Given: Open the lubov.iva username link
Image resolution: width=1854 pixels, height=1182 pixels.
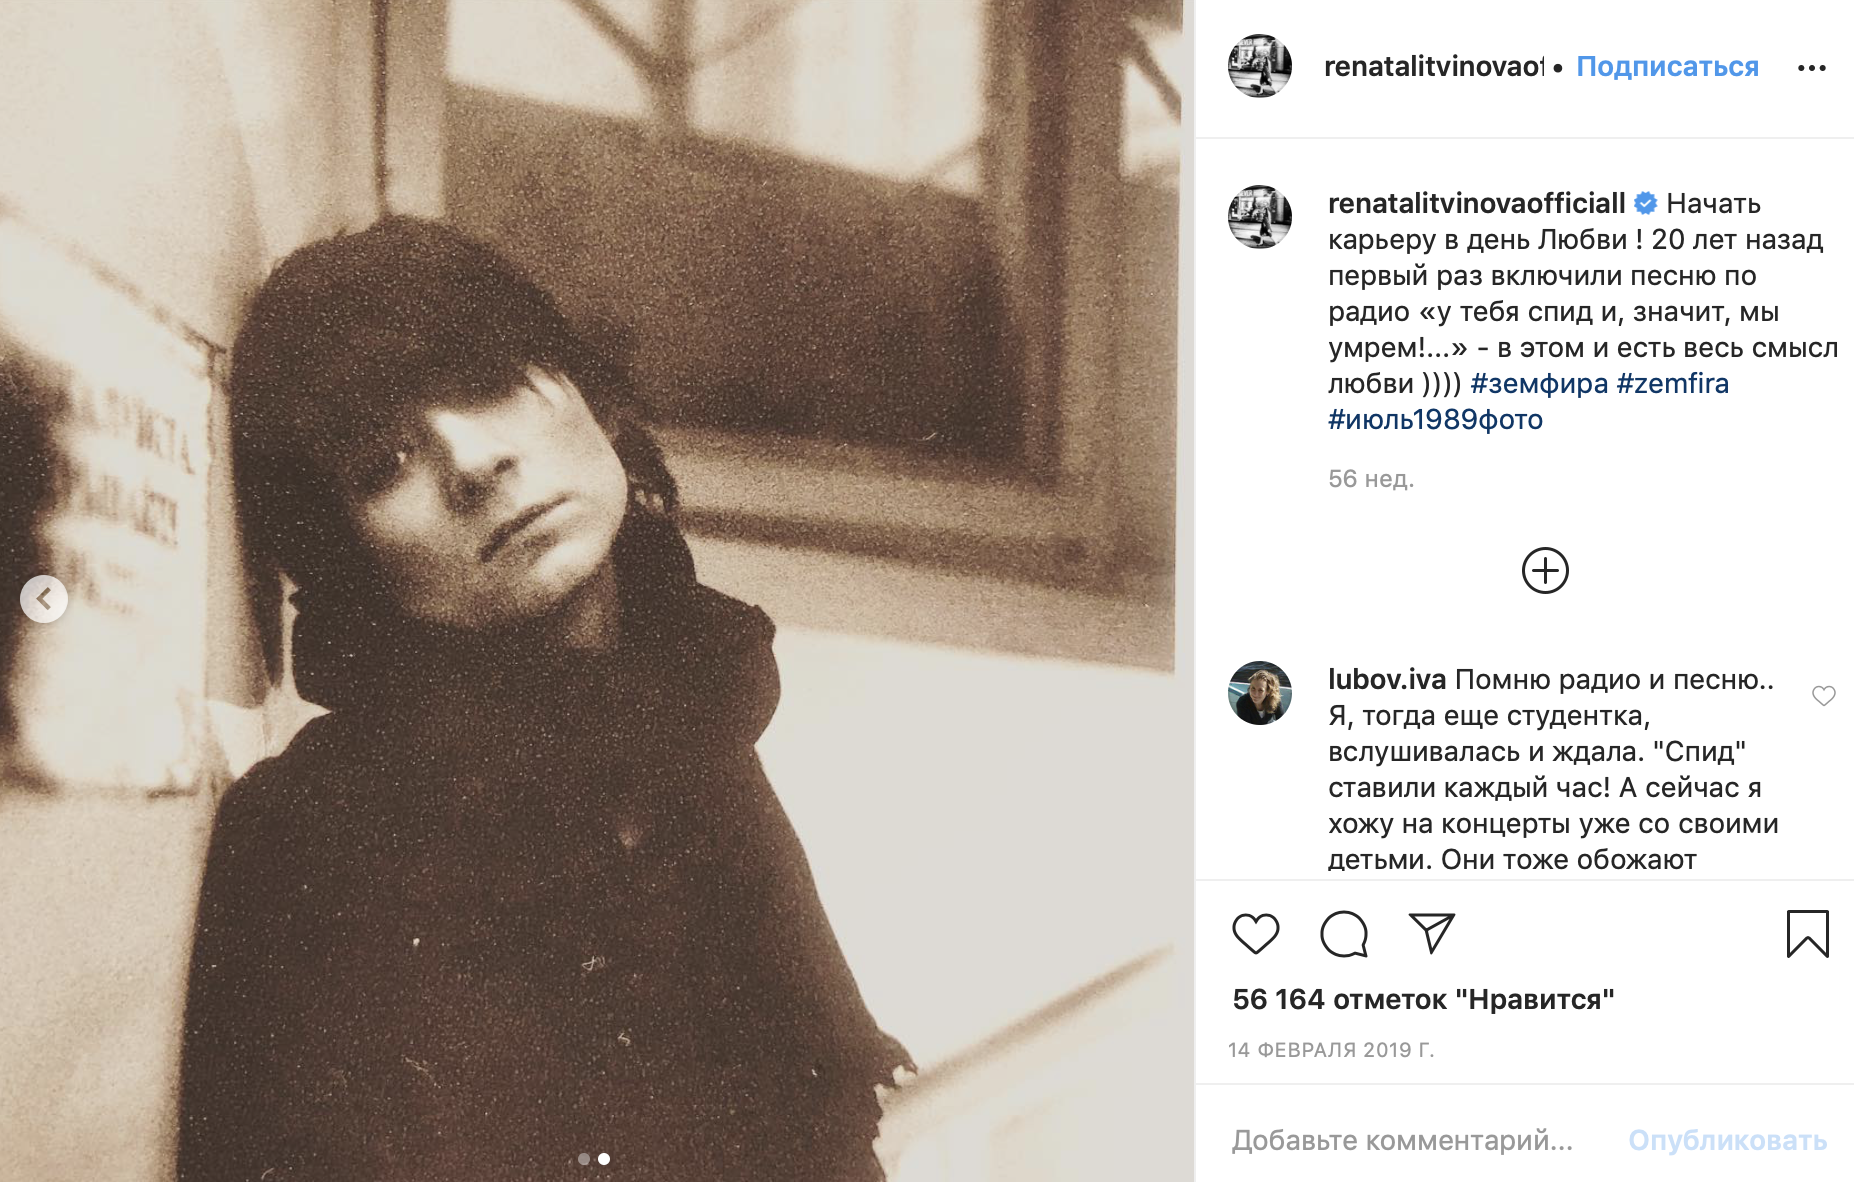Looking at the screenshot, I should (1386, 680).
